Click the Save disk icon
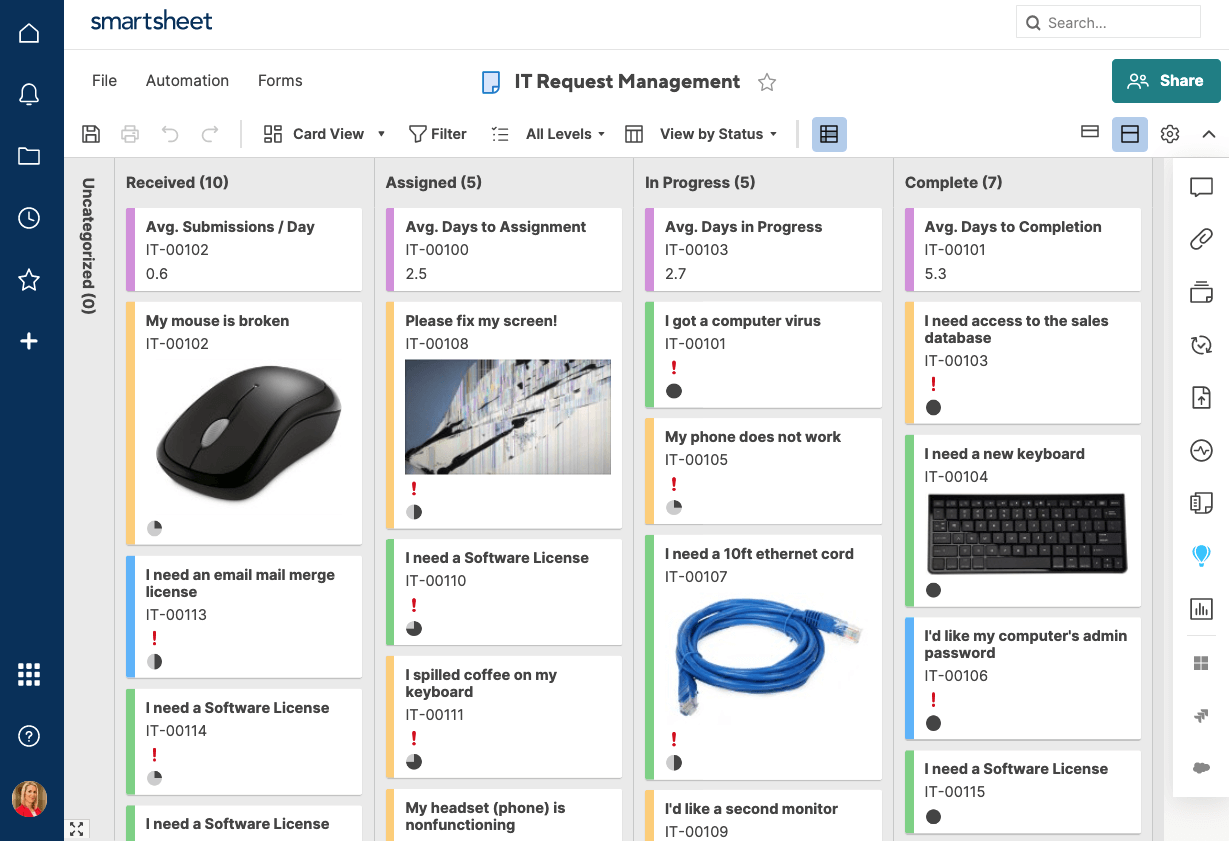Screen dimensions: 1229x841 91,134
